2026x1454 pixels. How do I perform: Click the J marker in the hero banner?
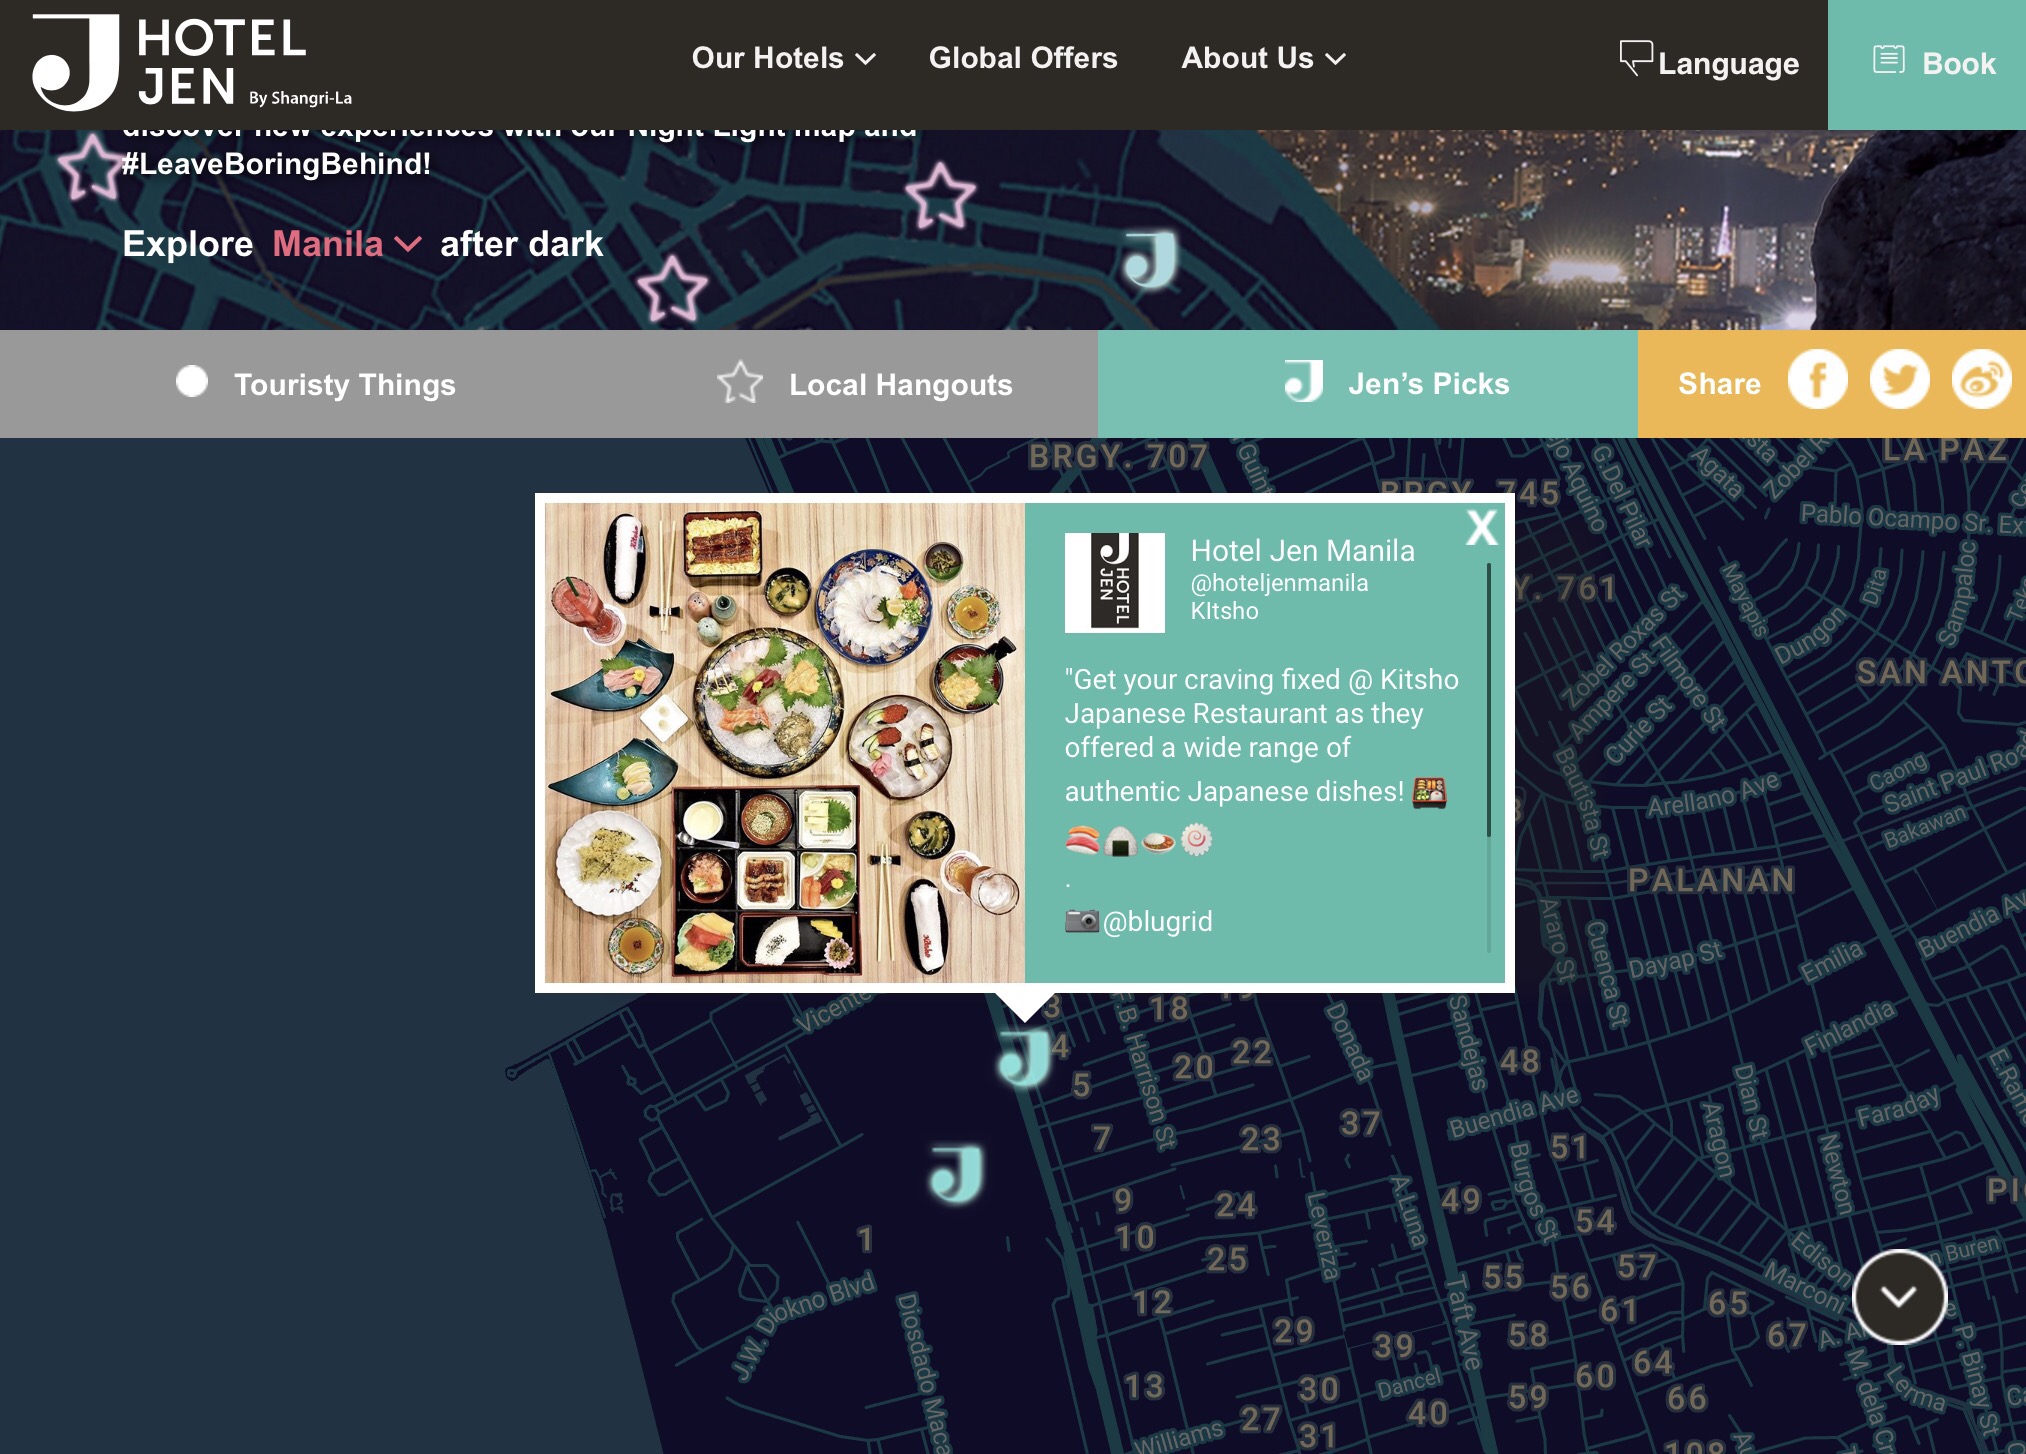click(1150, 259)
